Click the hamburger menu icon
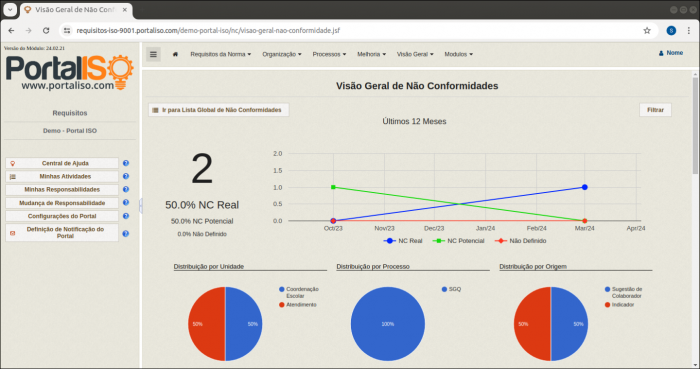Viewport: 700px width, 369px height. (x=153, y=54)
